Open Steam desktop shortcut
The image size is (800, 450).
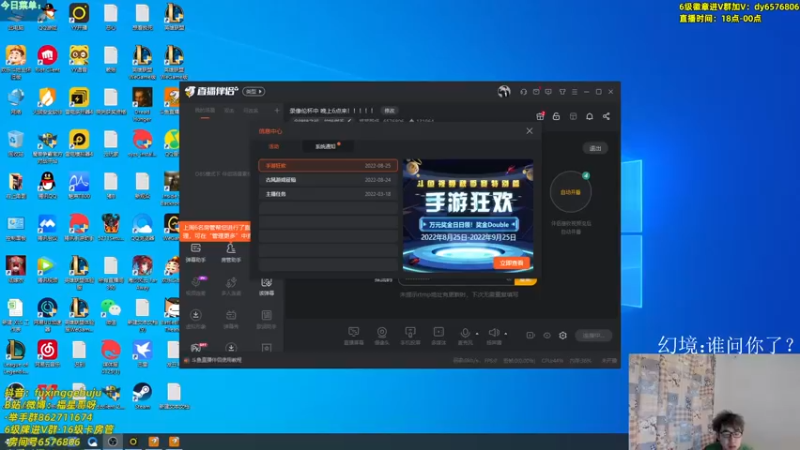[142, 396]
